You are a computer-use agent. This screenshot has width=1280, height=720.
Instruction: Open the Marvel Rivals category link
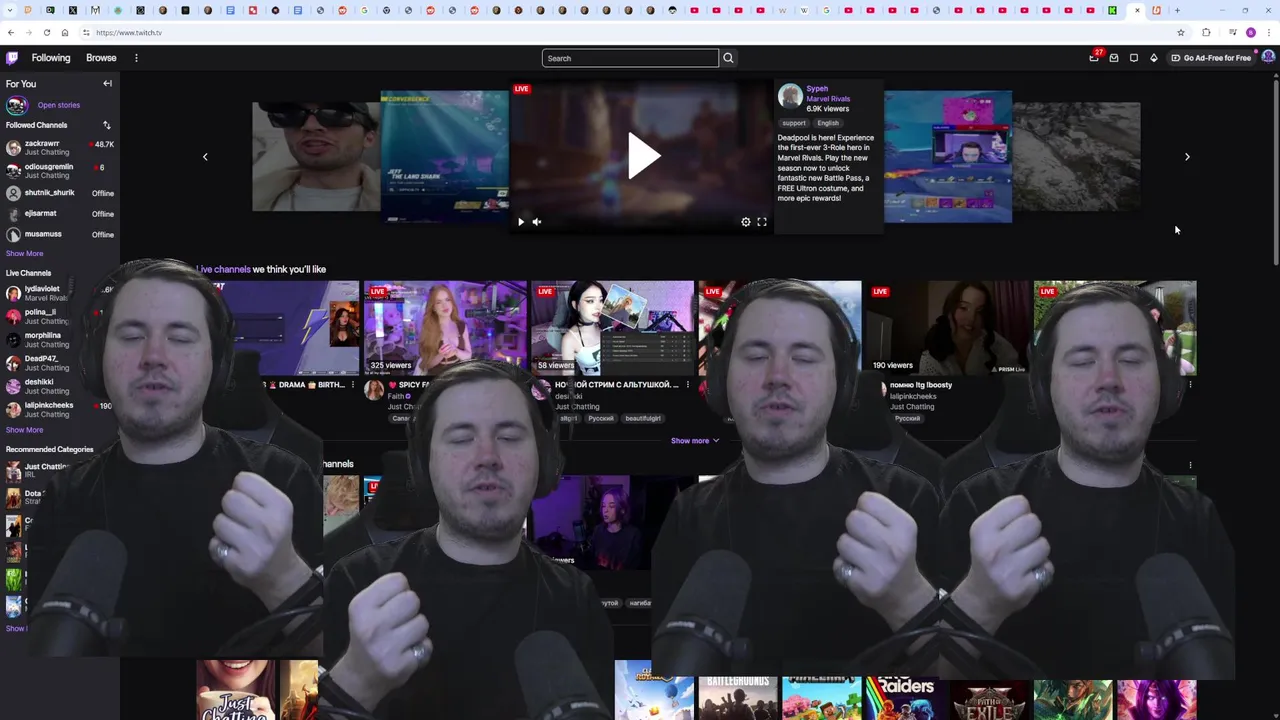pos(828,99)
